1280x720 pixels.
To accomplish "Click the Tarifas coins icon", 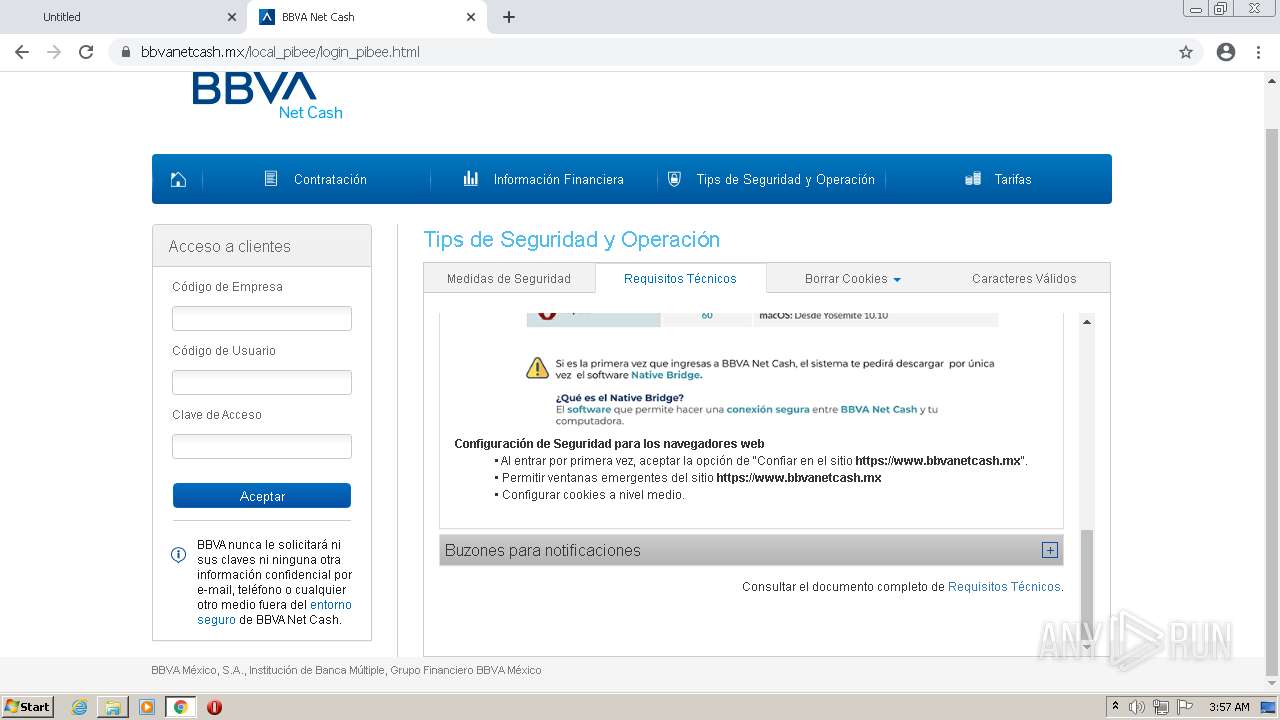I will tap(973, 179).
